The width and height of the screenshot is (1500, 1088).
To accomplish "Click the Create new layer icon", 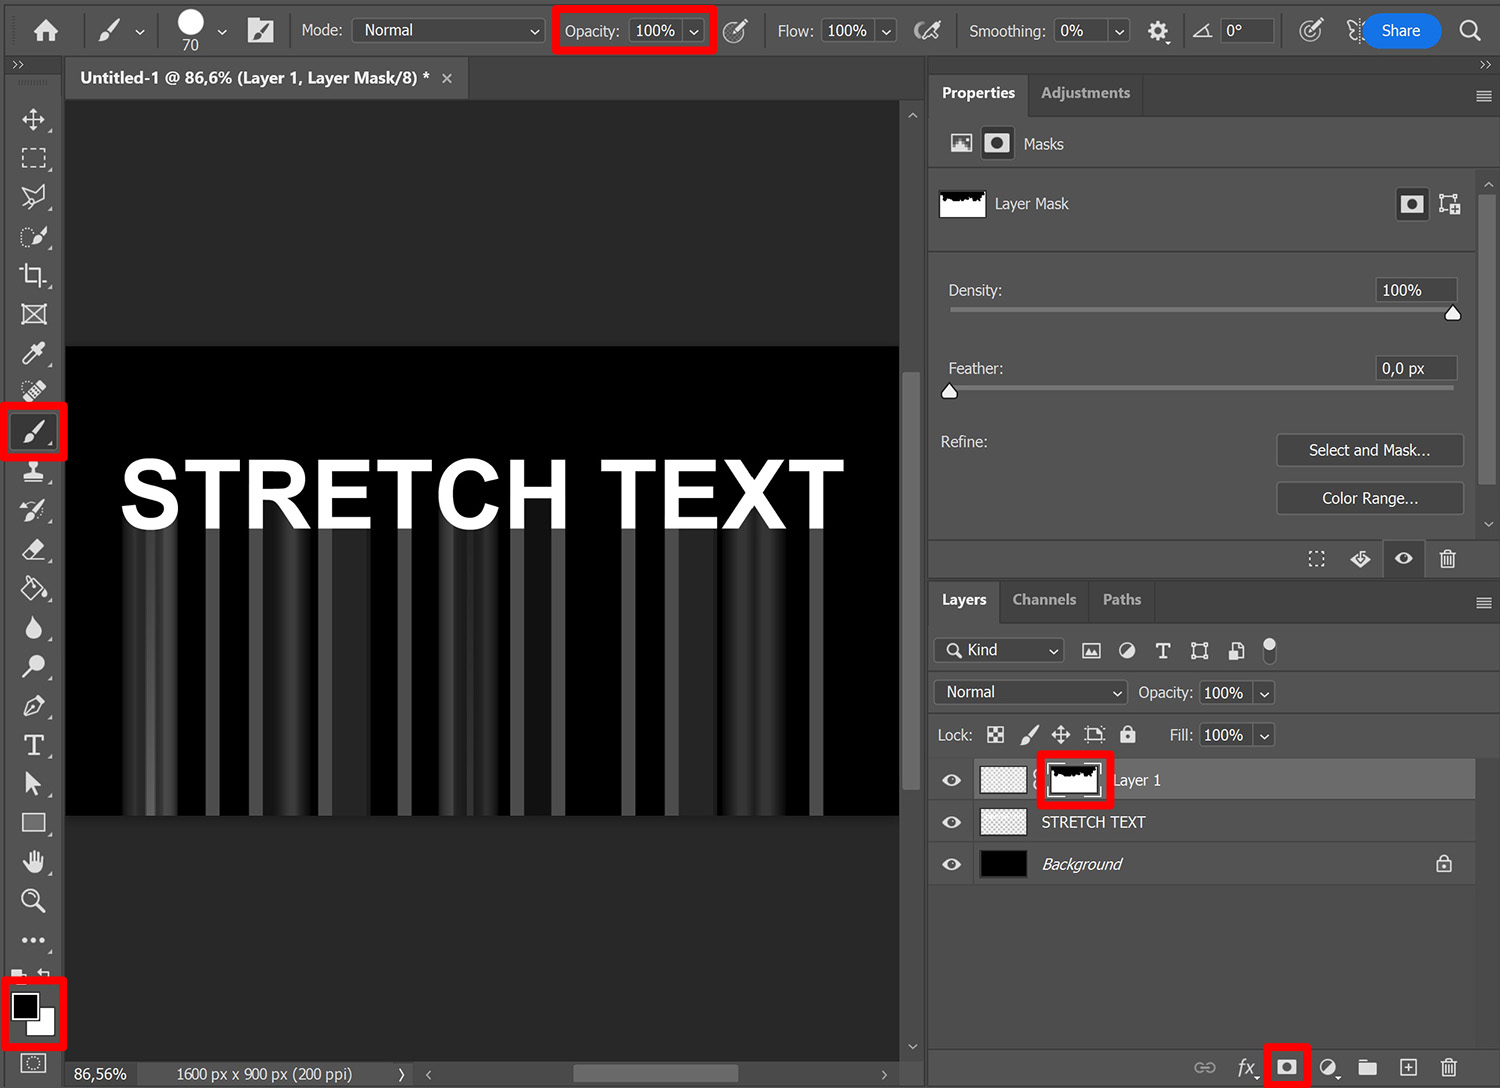I will click(x=1408, y=1067).
